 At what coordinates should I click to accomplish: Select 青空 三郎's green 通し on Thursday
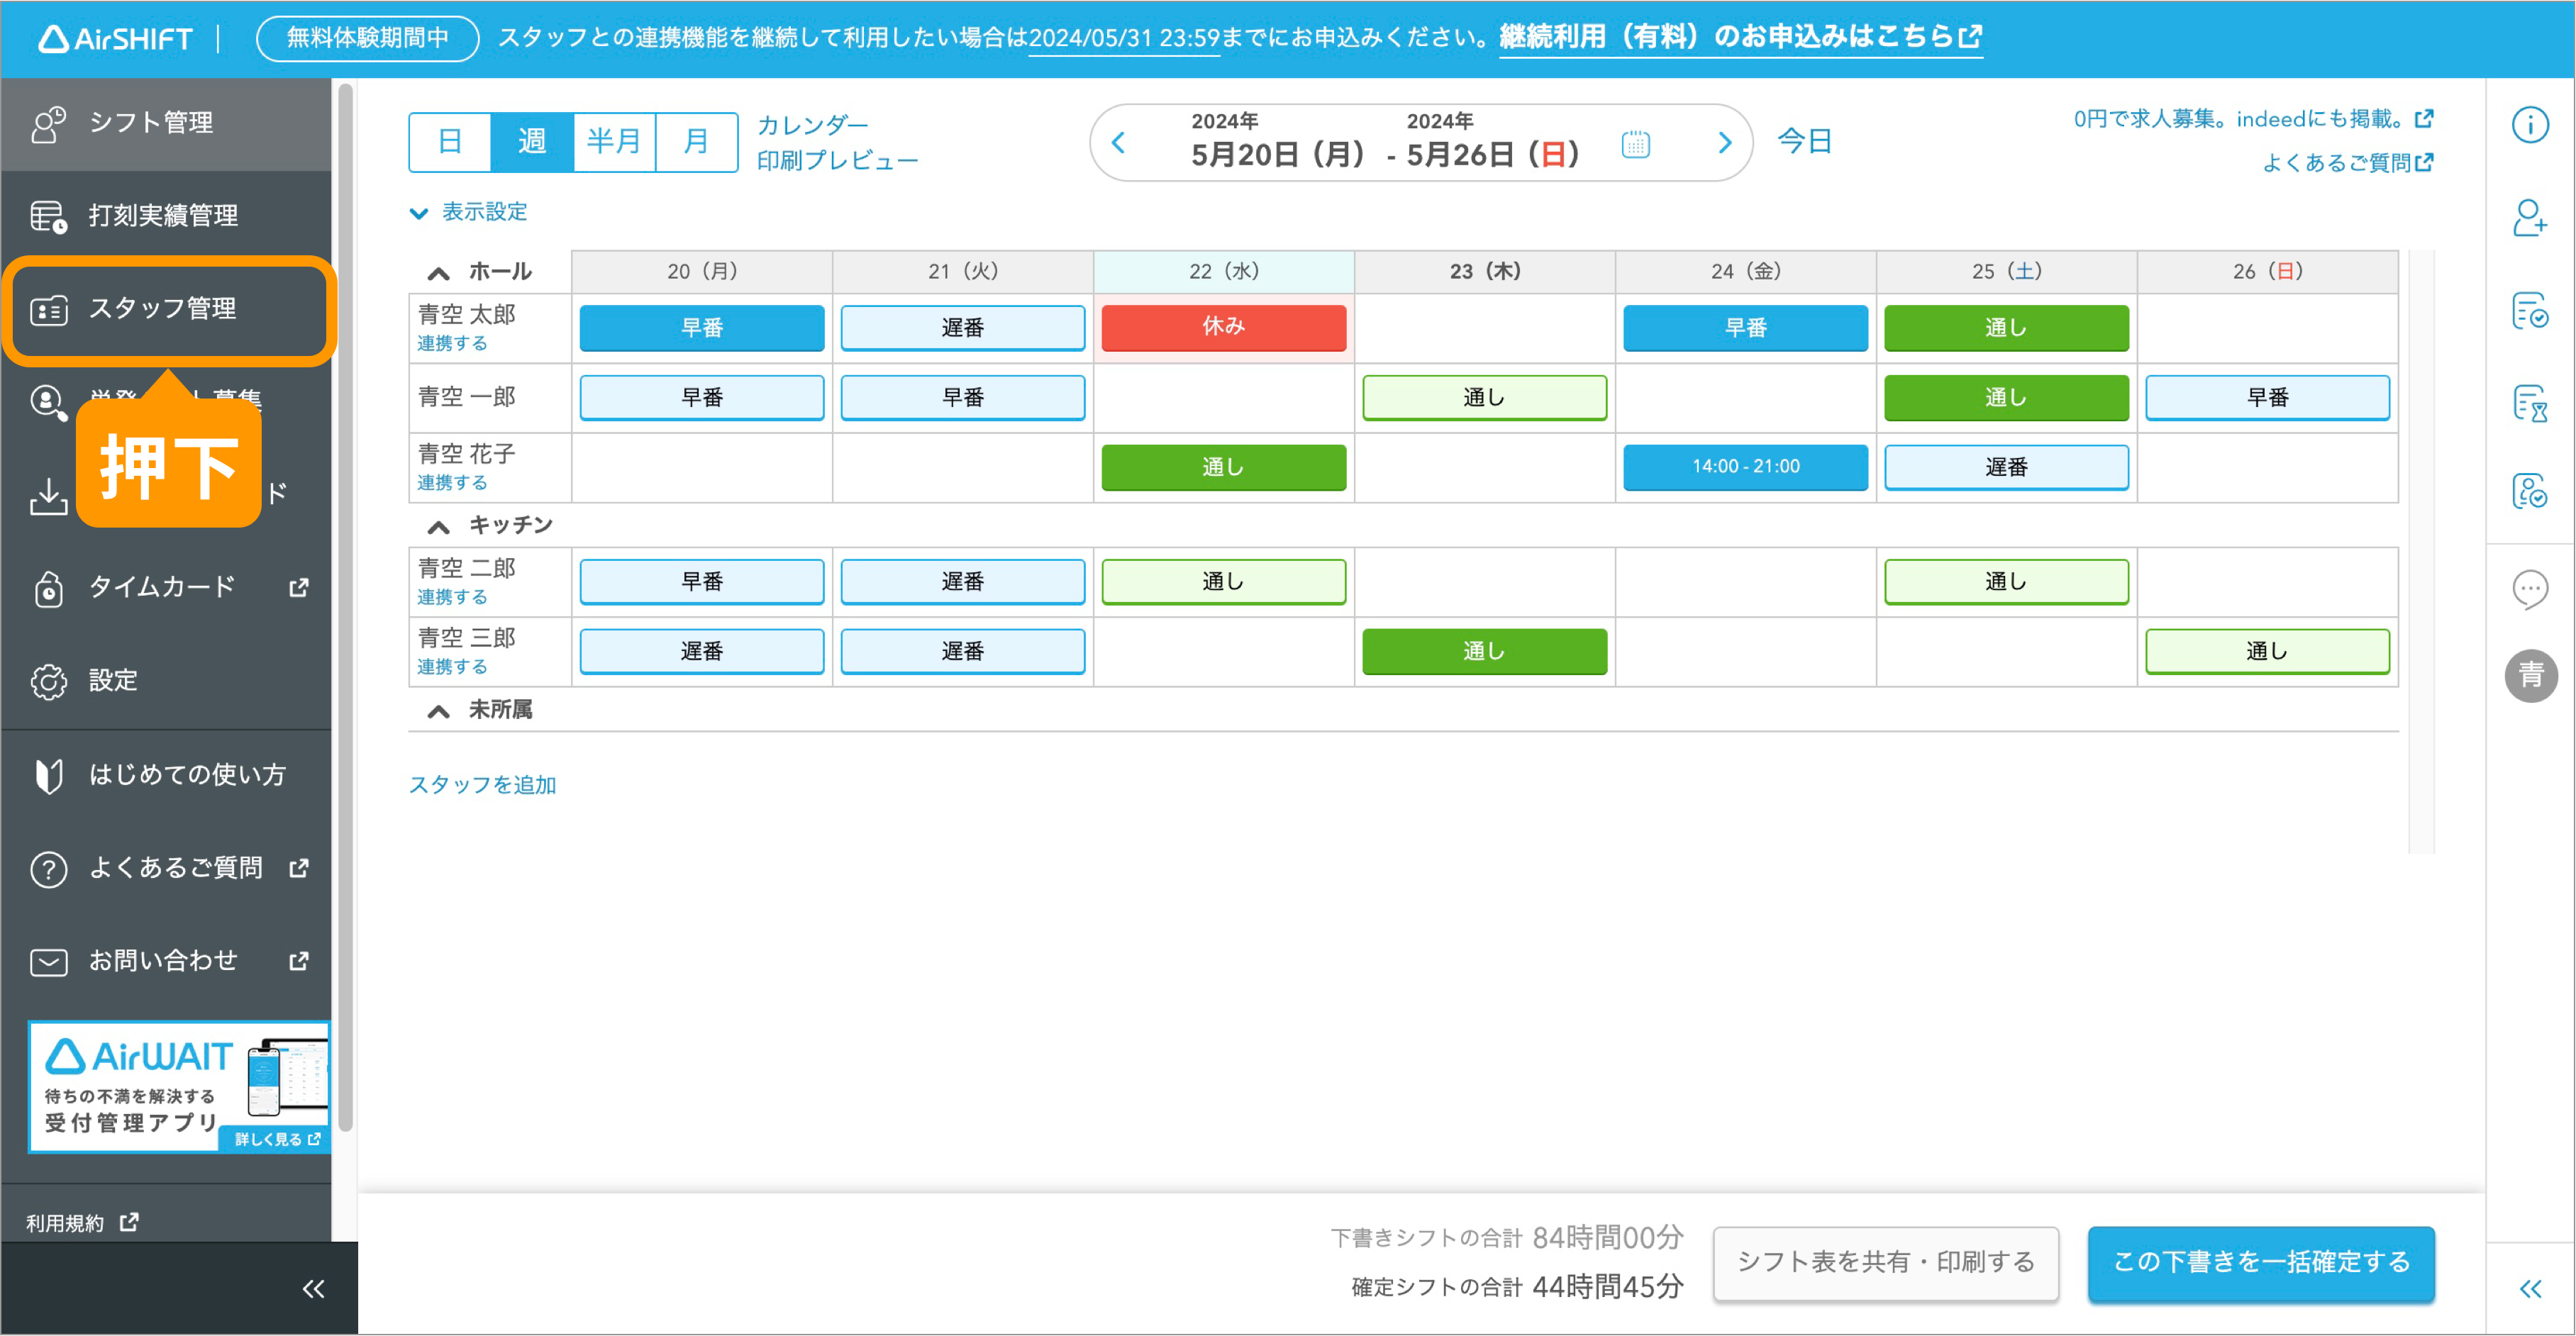point(1484,652)
